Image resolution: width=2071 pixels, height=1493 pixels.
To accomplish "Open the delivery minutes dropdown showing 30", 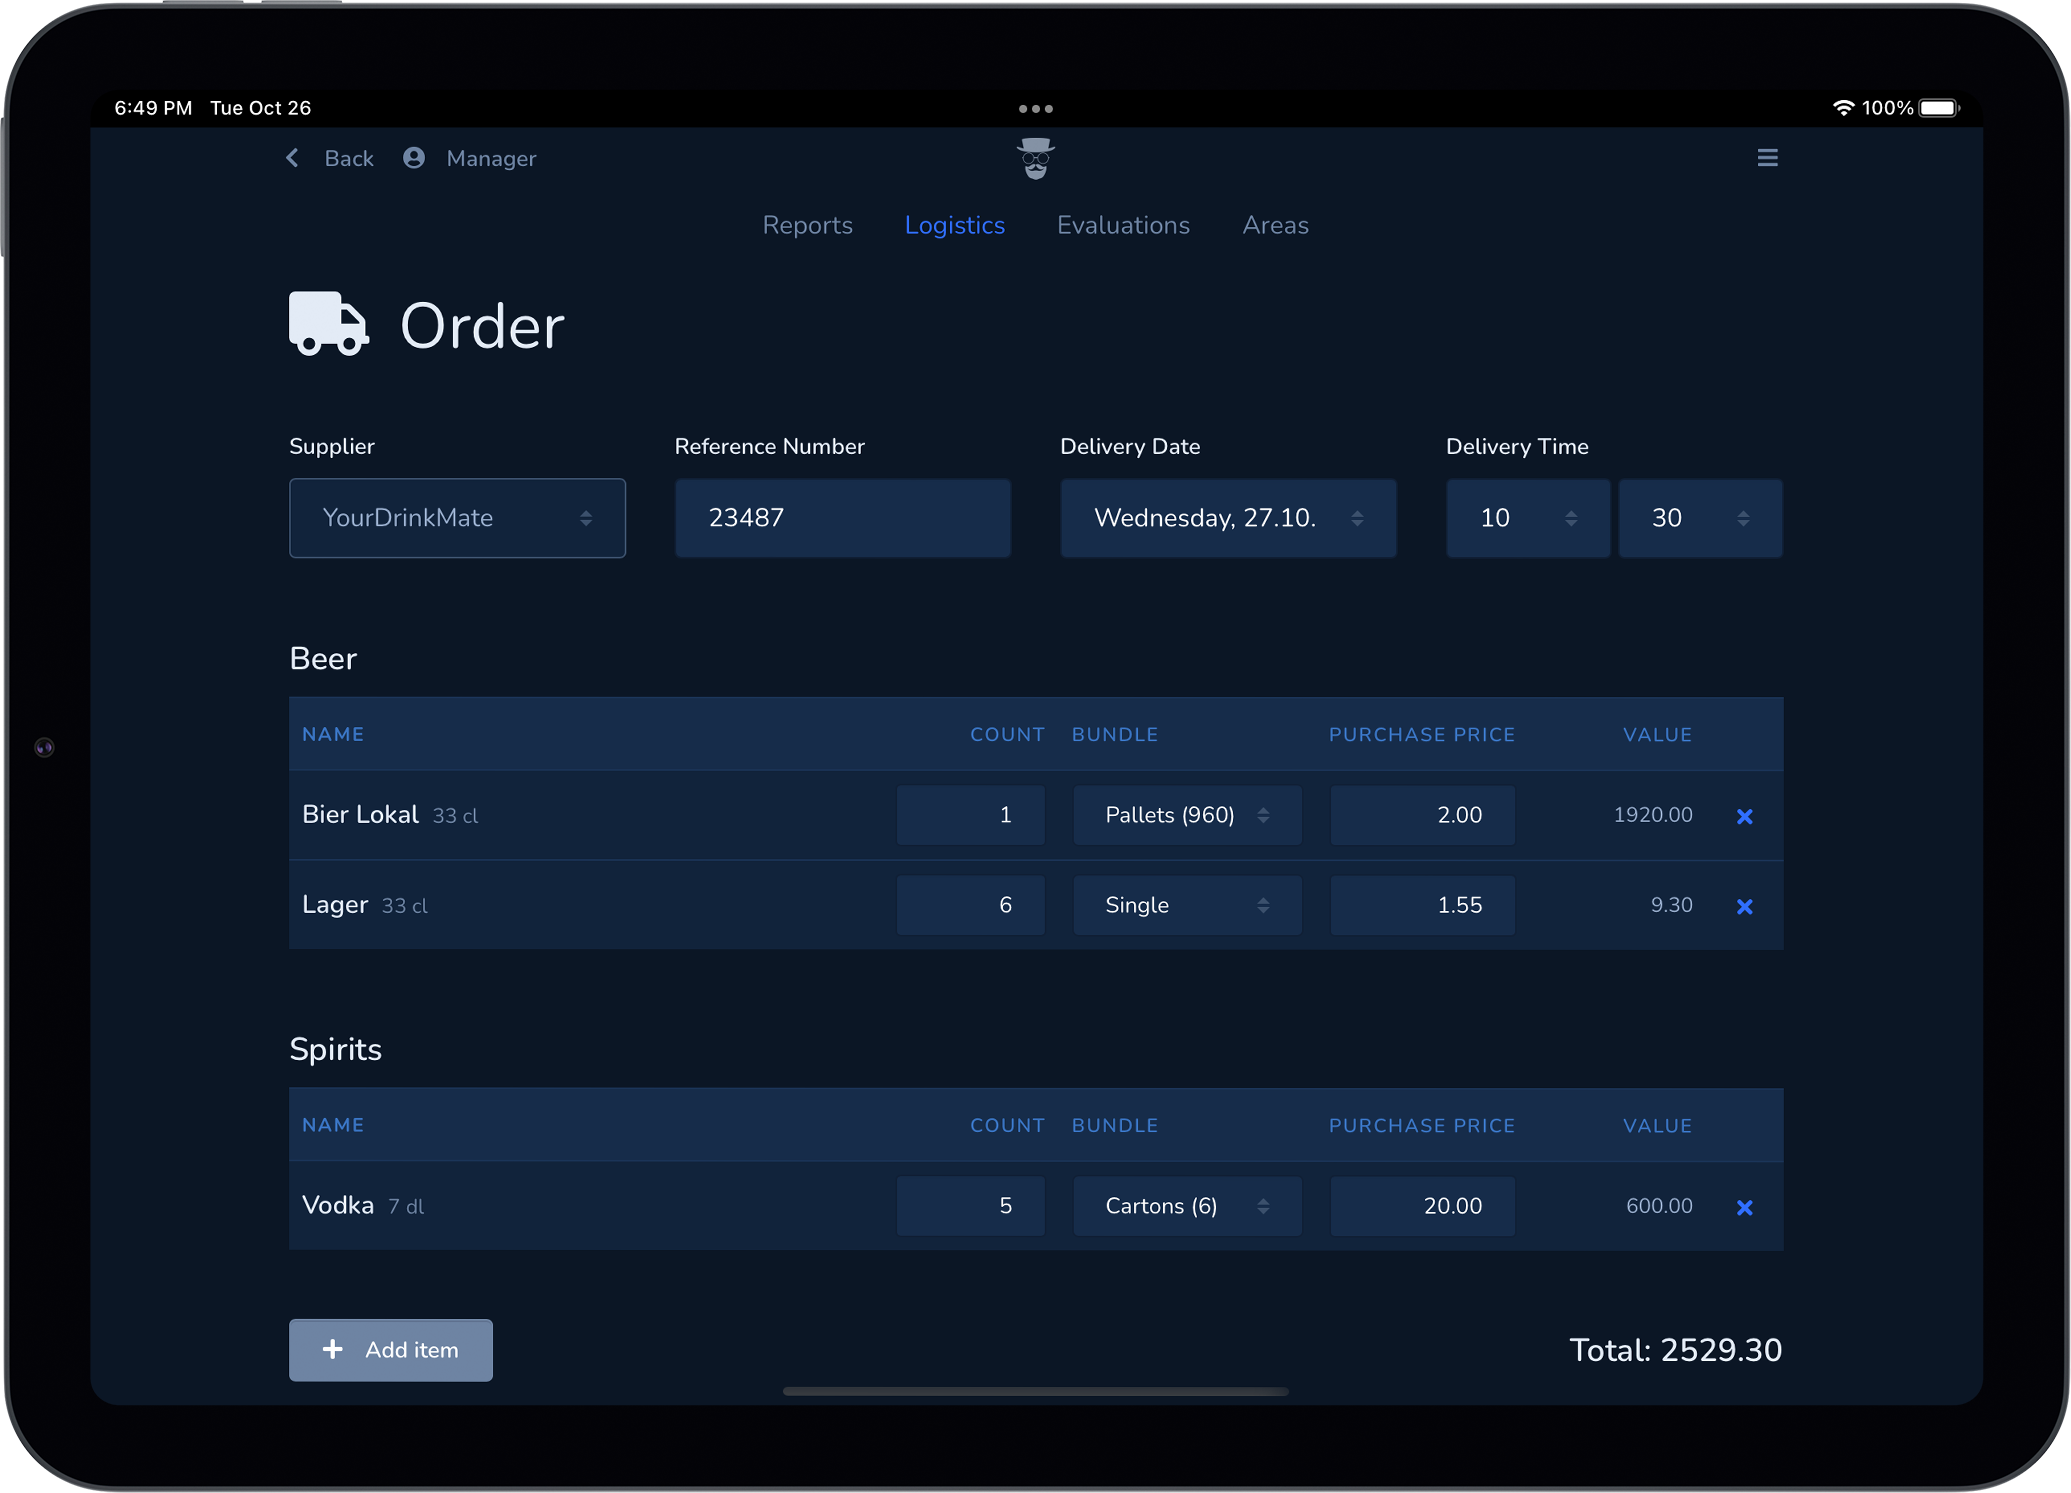I will 1700,518.
